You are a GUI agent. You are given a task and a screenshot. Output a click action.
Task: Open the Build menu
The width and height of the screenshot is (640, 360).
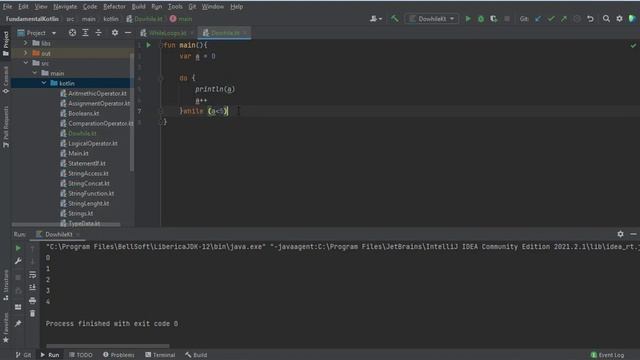click(x=138, y=7)
